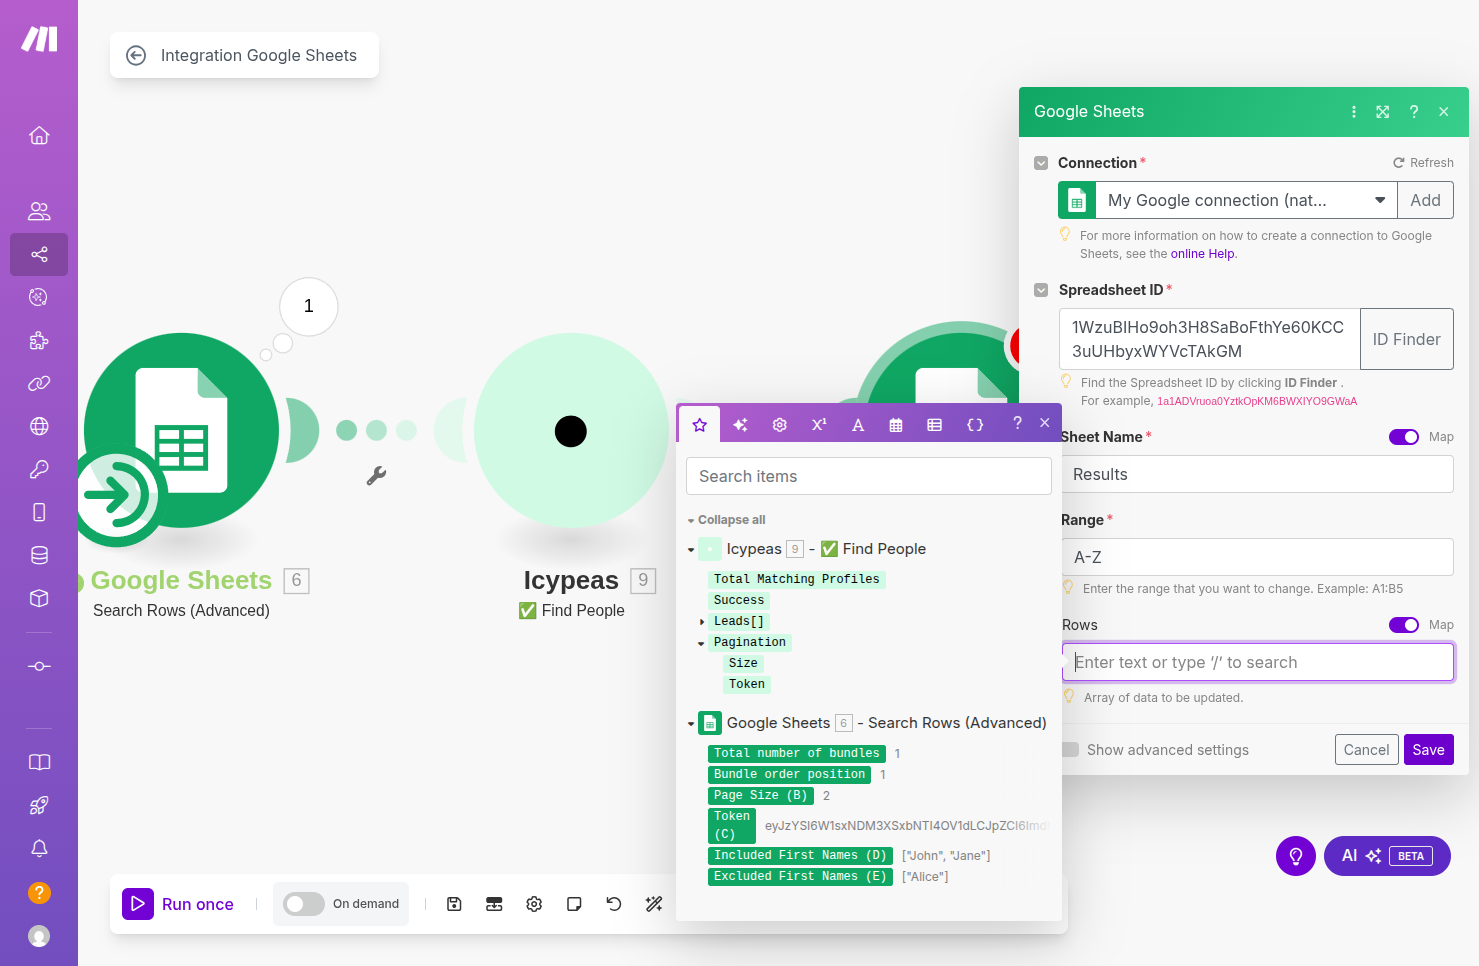Click the Explain flow rocket icon
1479x966 pixels.
[39, 805]
